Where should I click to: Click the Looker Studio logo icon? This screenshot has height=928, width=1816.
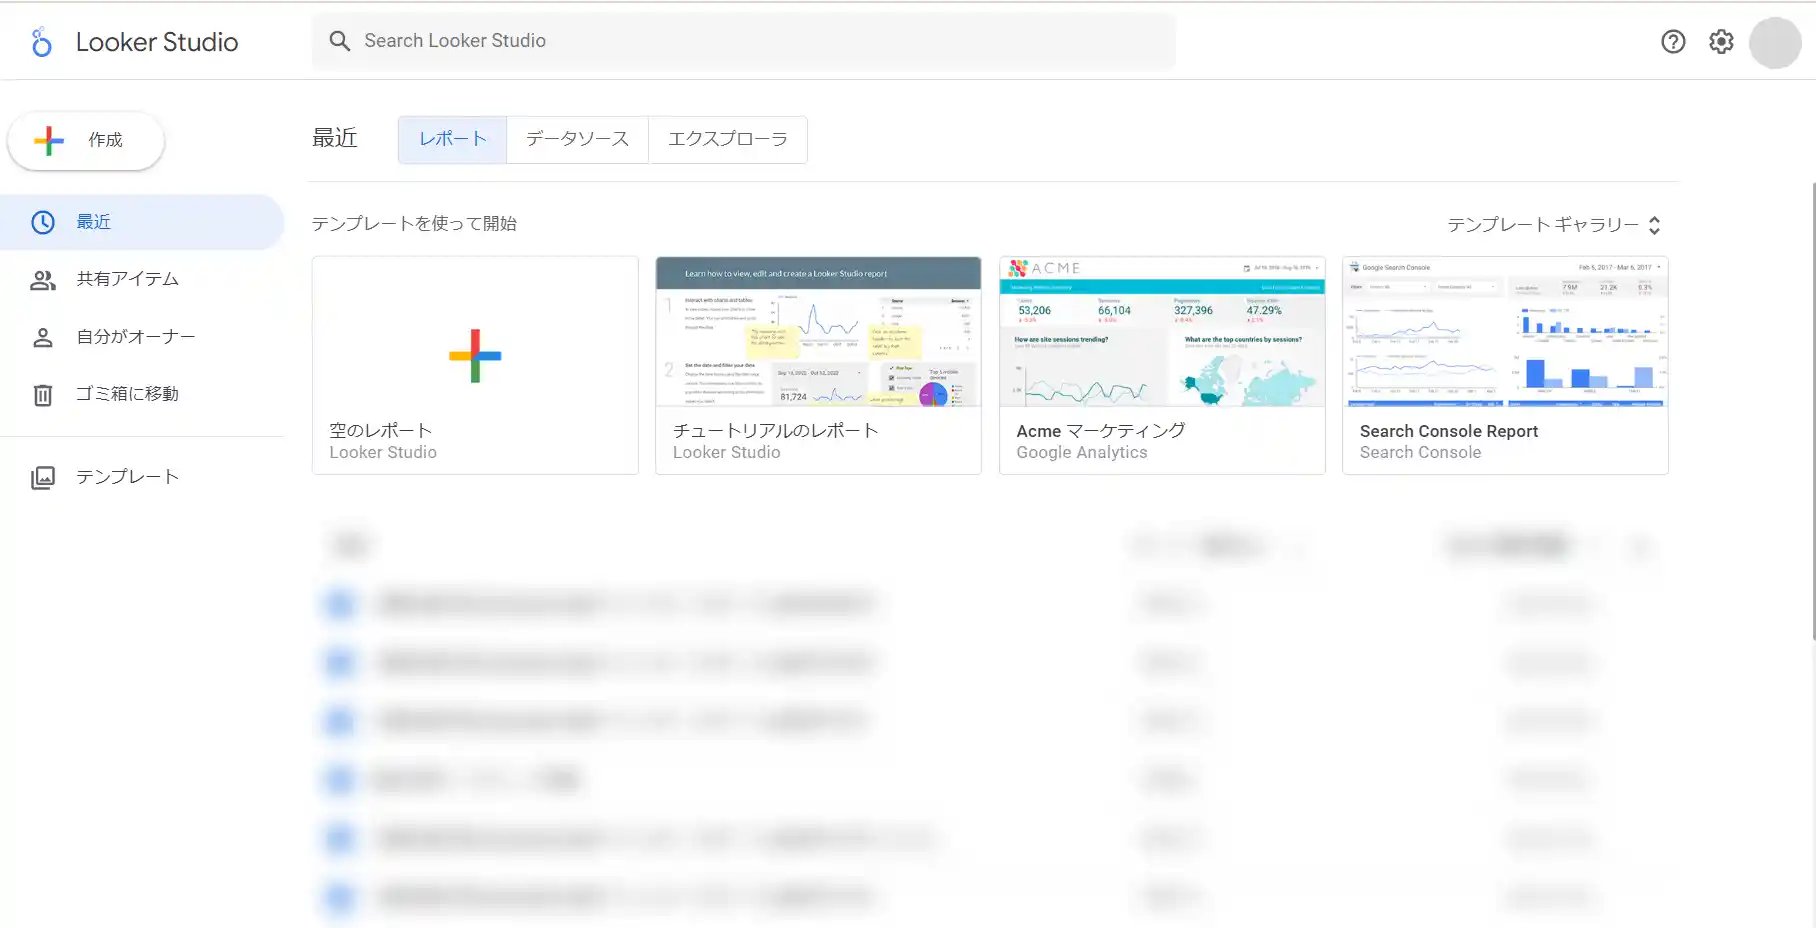[41, 42]
